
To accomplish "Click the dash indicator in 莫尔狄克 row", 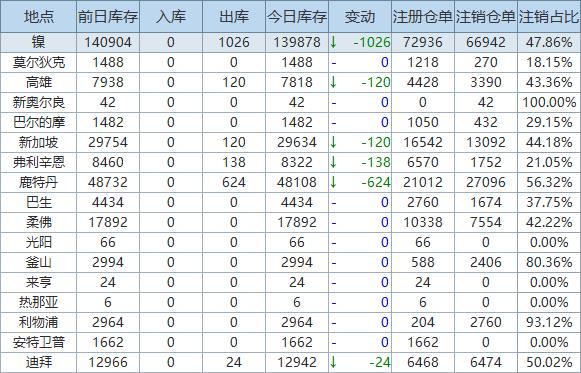I will click(x=334, y=63).
